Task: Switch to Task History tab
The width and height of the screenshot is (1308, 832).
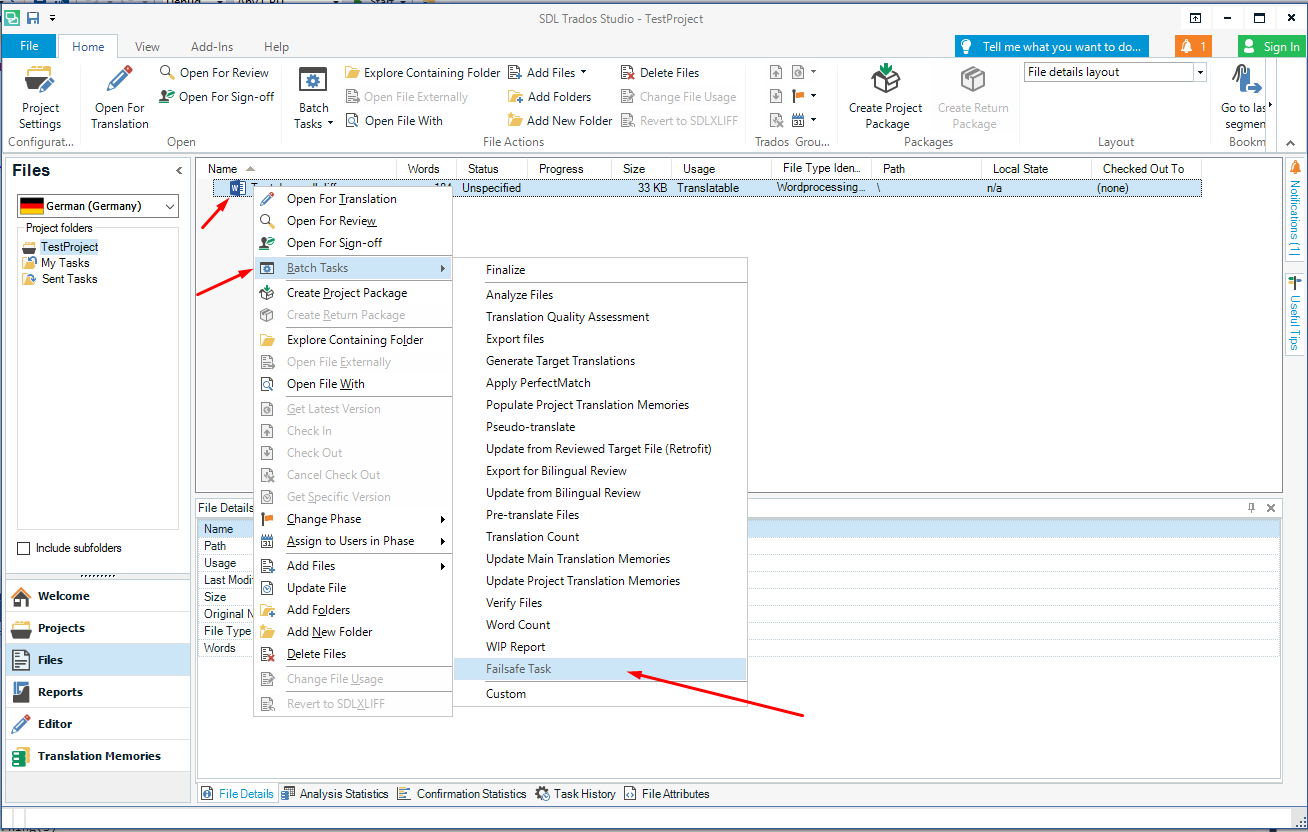Action: pos(575,794)
